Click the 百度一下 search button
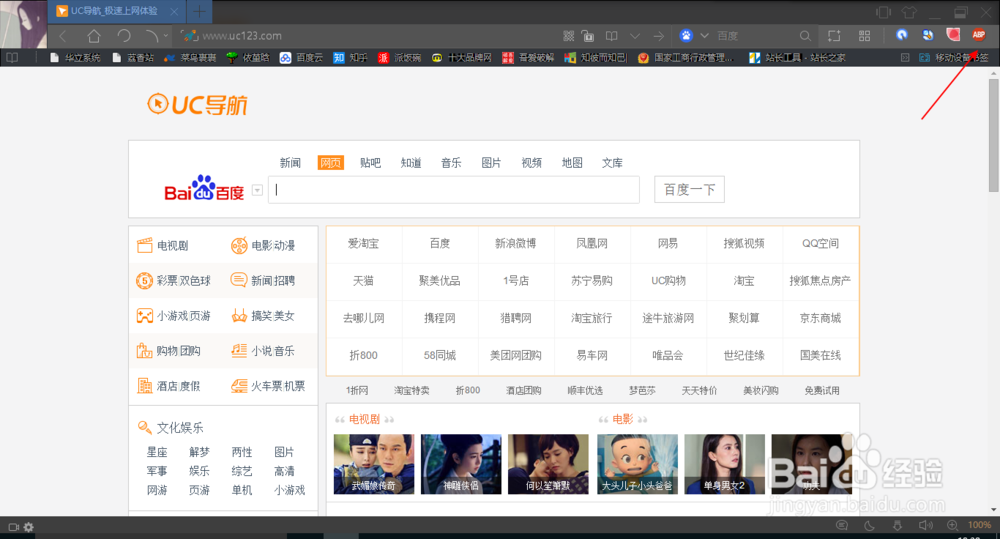The height and width of the screenshot is (539, 1000). coord(689,189)
